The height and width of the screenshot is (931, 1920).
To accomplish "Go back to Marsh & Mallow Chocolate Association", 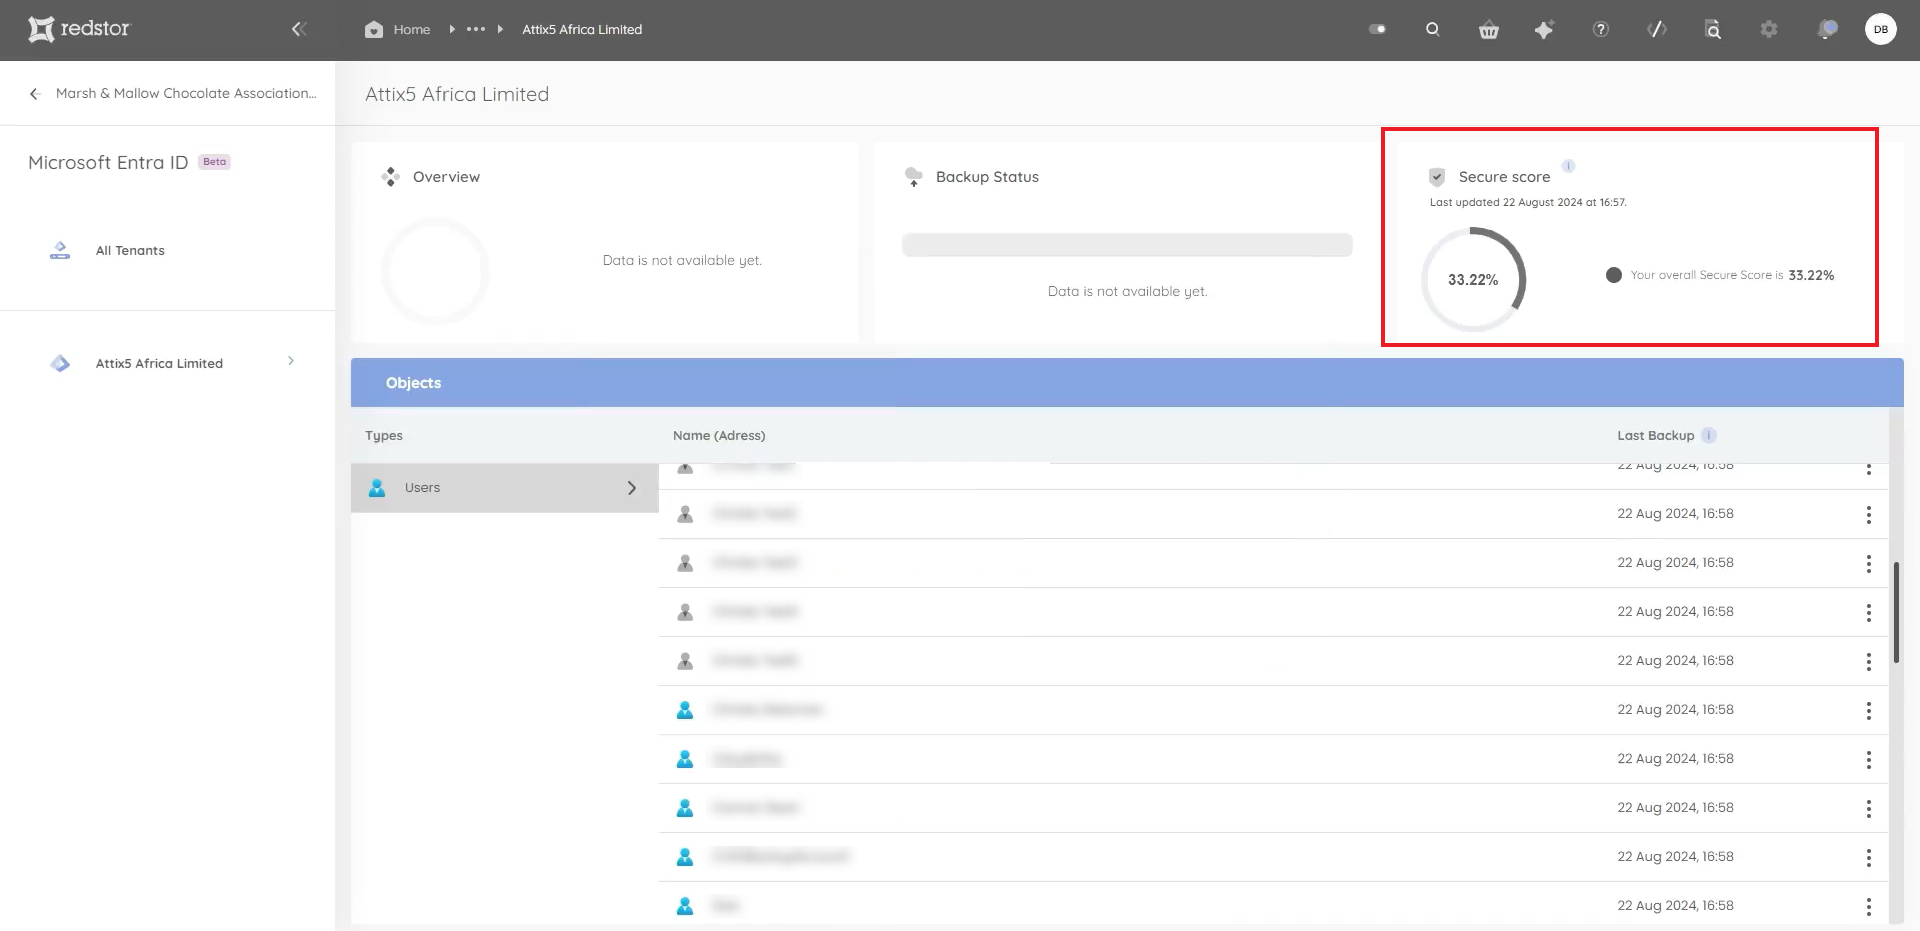I will coord(186,93).
